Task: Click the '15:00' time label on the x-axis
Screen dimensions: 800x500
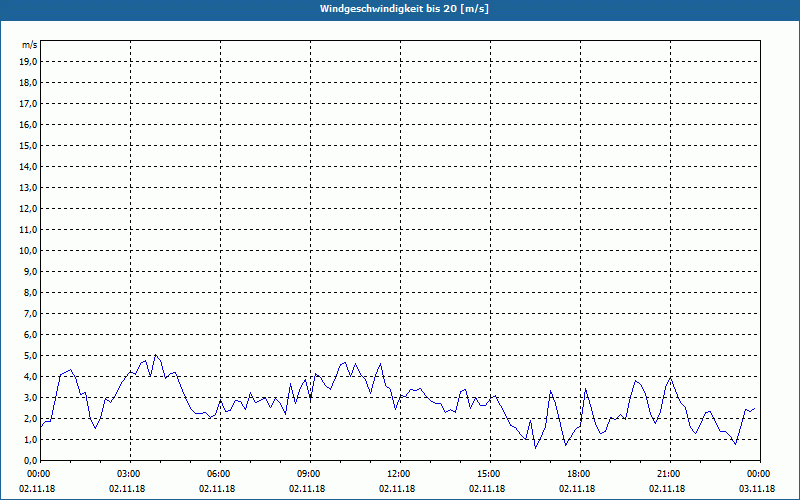Action: 490,474
